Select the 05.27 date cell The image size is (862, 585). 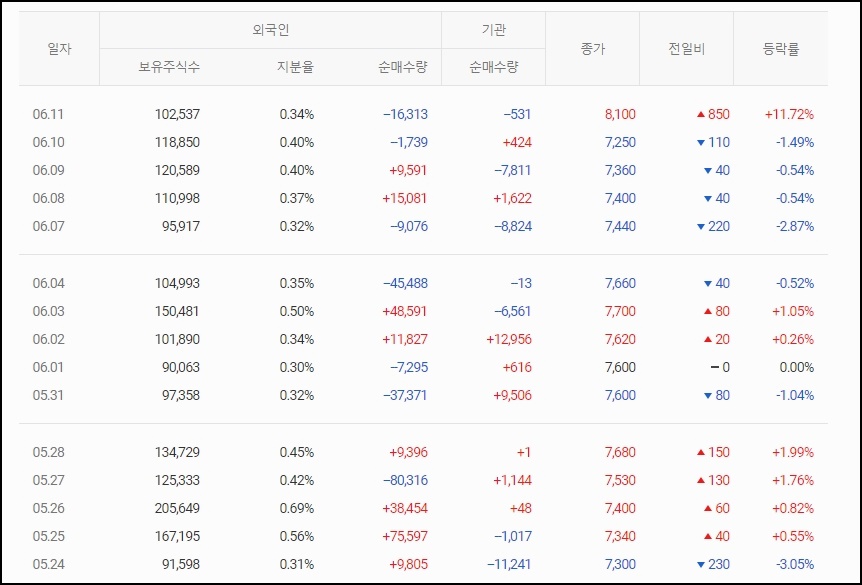pyautogui.click(x=48, y=481)
